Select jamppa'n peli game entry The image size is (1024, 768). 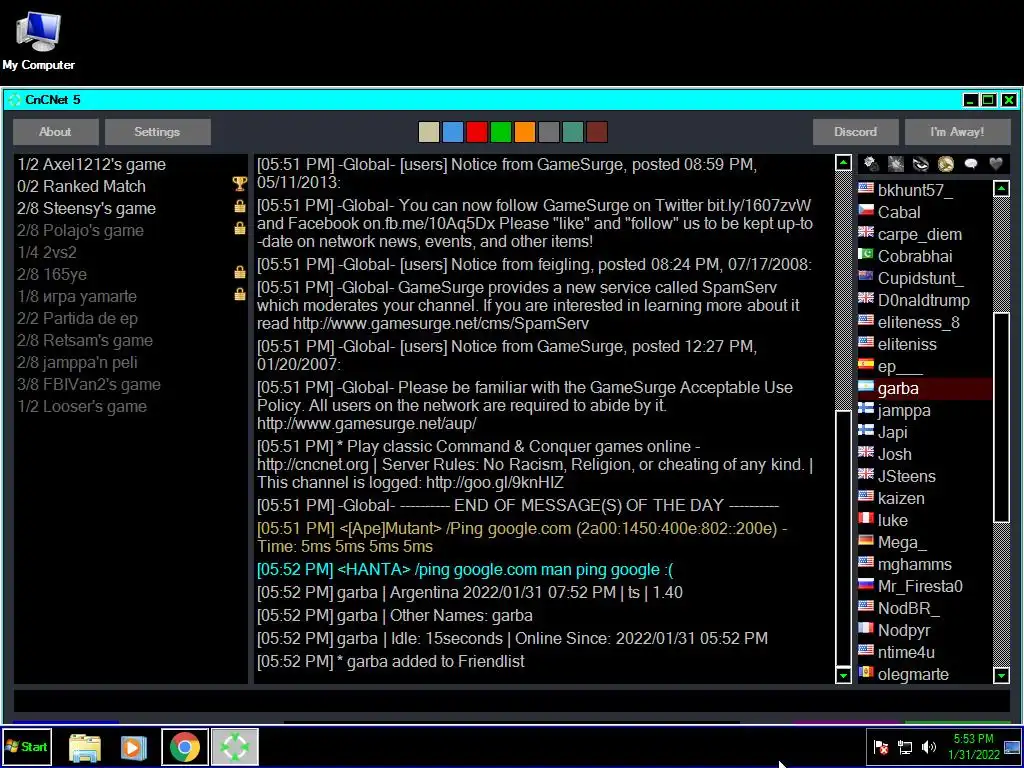coord(131,362)
